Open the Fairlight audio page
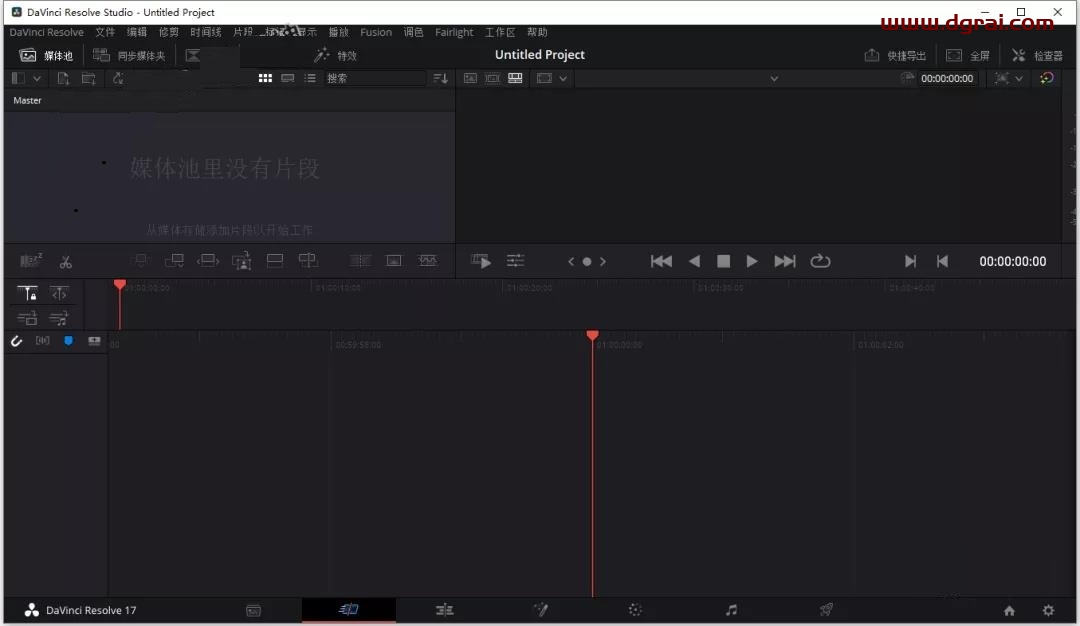The image size is (1080, 626). click(730, 609)
